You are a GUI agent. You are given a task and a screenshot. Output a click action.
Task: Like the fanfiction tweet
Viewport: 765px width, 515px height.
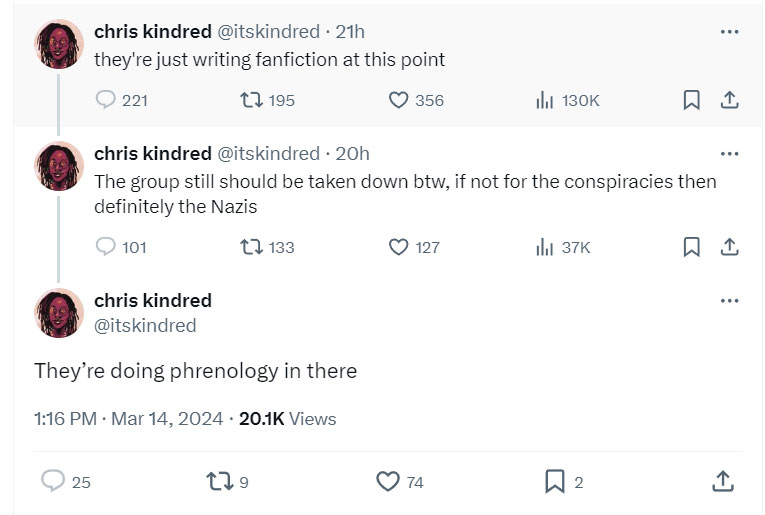tap(398, 100)
